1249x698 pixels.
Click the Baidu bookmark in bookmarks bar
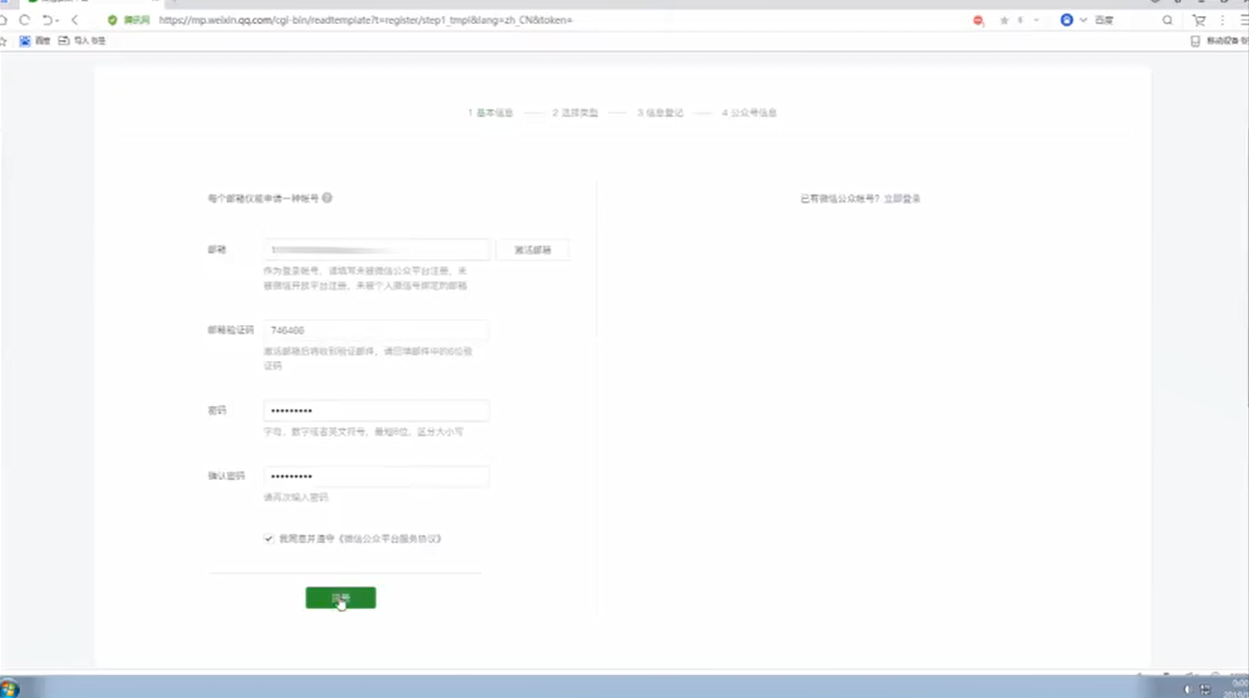click(x=35, y=41)
